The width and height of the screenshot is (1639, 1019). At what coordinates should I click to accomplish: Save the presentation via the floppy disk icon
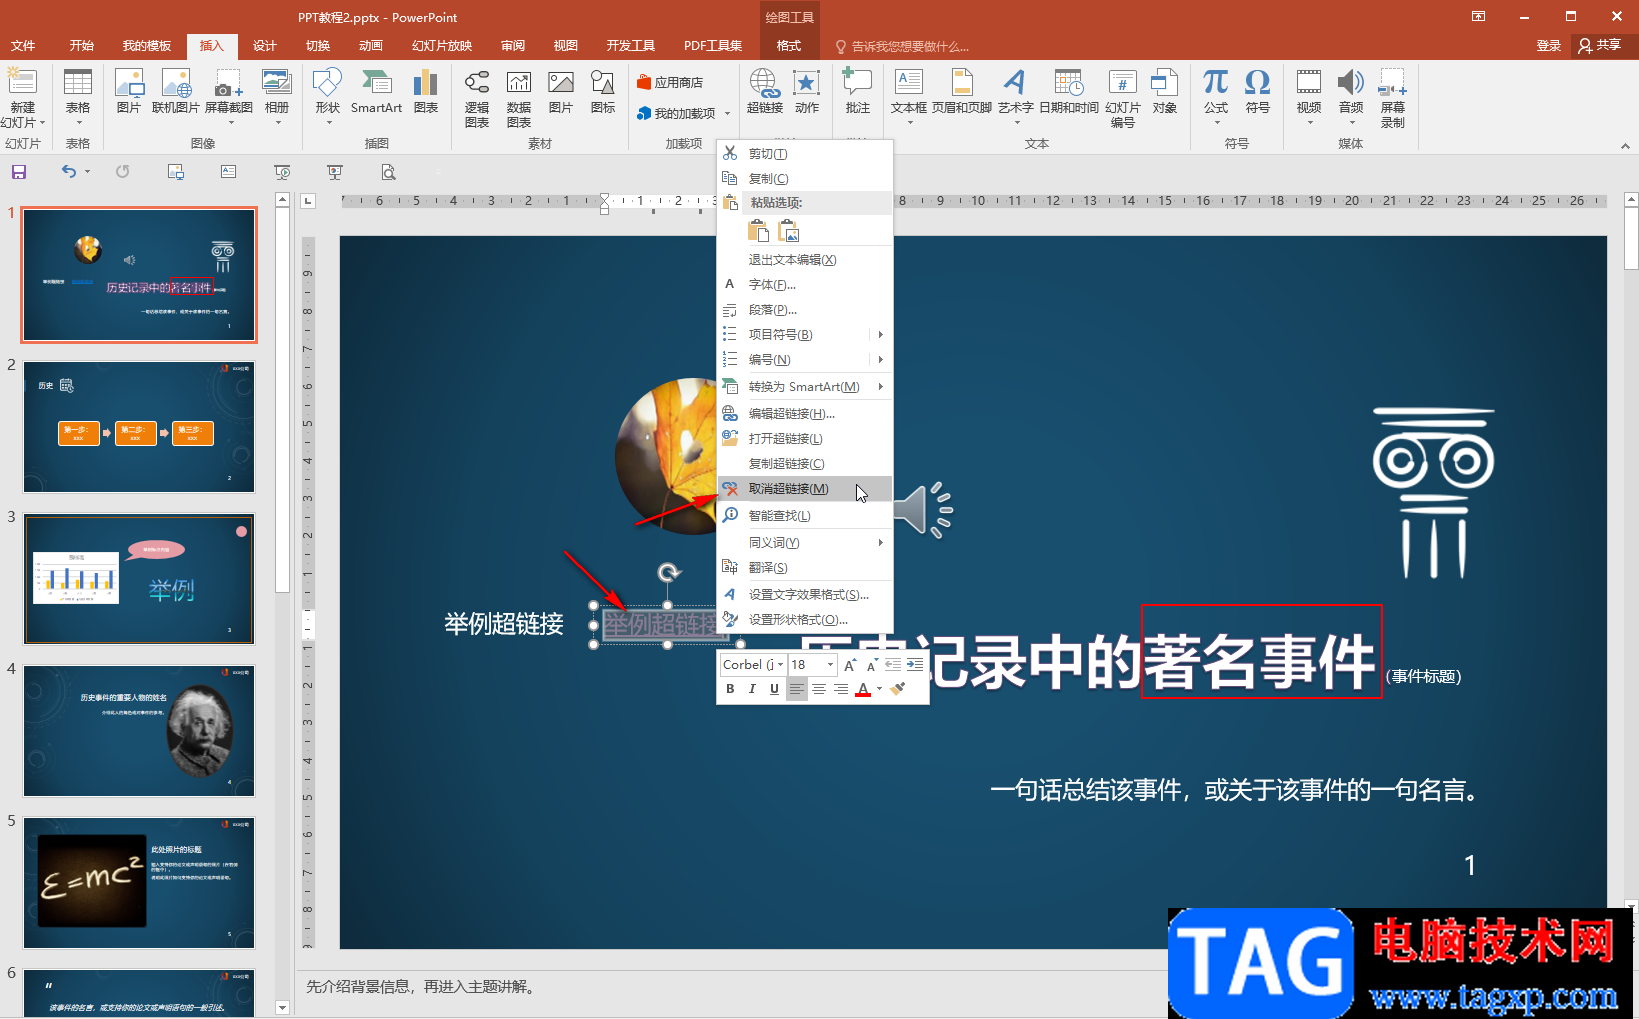click(x=18, y=172)
